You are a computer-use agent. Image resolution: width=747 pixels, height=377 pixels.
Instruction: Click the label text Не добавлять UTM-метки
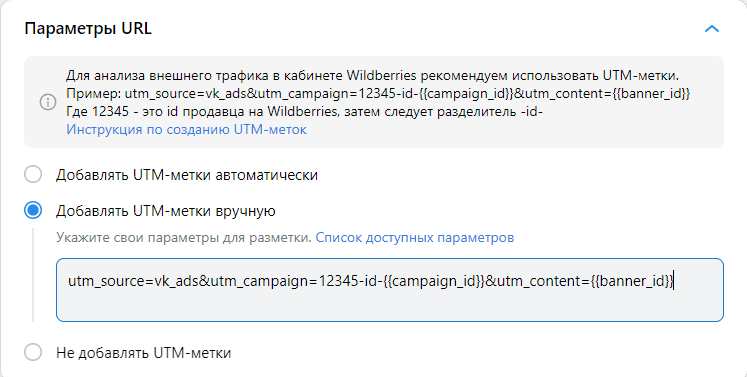[x=143, y=353]
